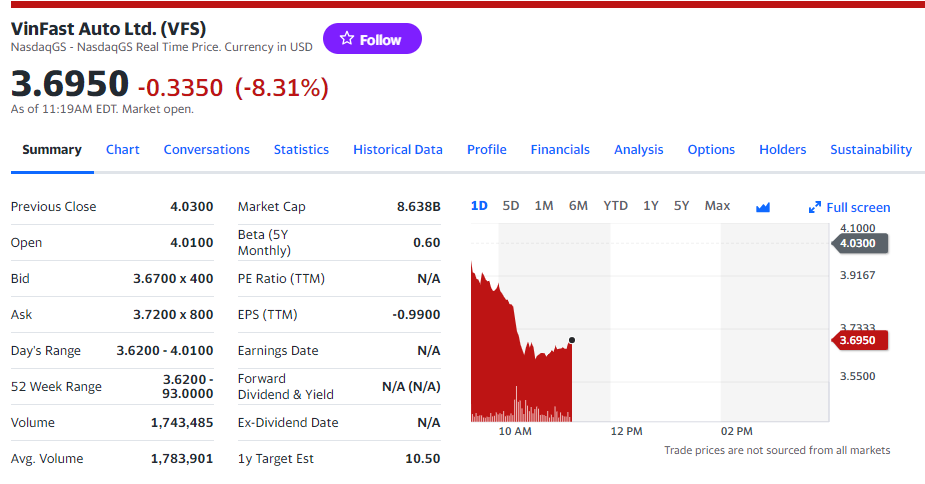This screenshot has height=484, width=925.
Task: Open the chart type icon
Action: [763, 207]
